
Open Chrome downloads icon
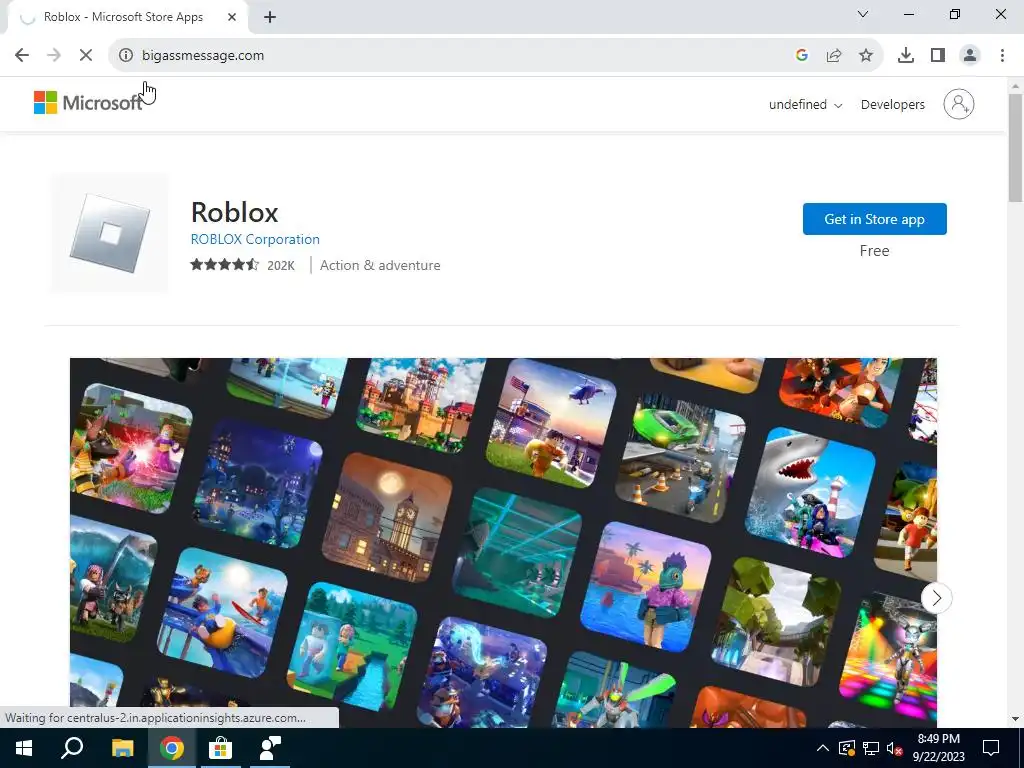(x=906, y=56)
